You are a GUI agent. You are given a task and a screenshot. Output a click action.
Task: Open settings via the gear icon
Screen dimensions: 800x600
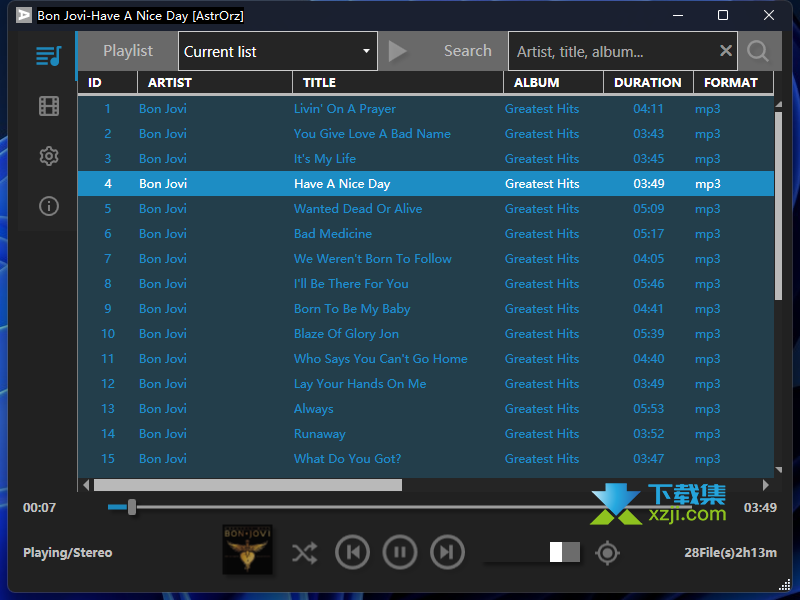(x=49, y=156)
